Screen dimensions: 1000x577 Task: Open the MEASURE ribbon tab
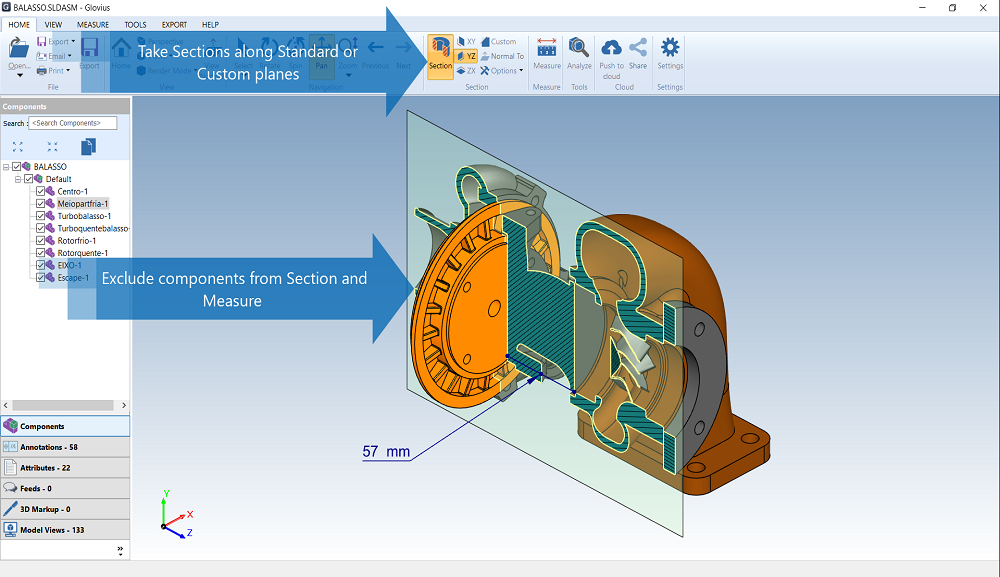pos(93,25)
